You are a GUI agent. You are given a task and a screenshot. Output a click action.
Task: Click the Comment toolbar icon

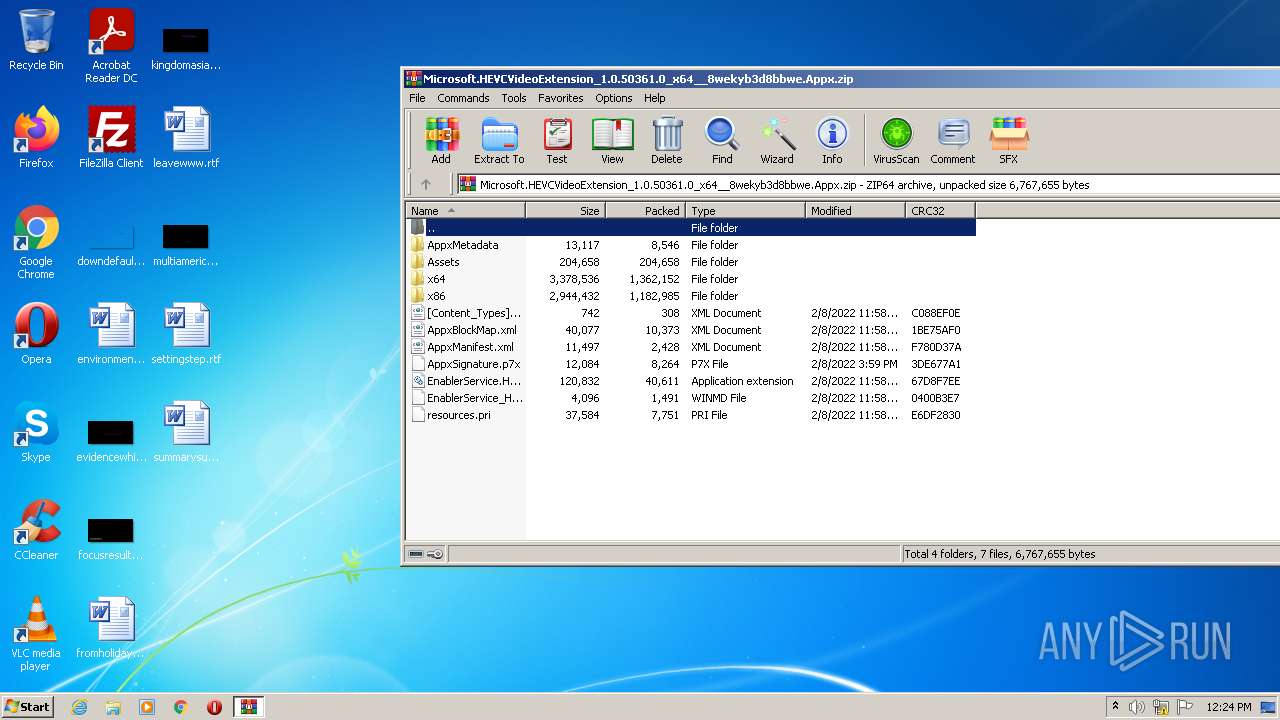953,141
